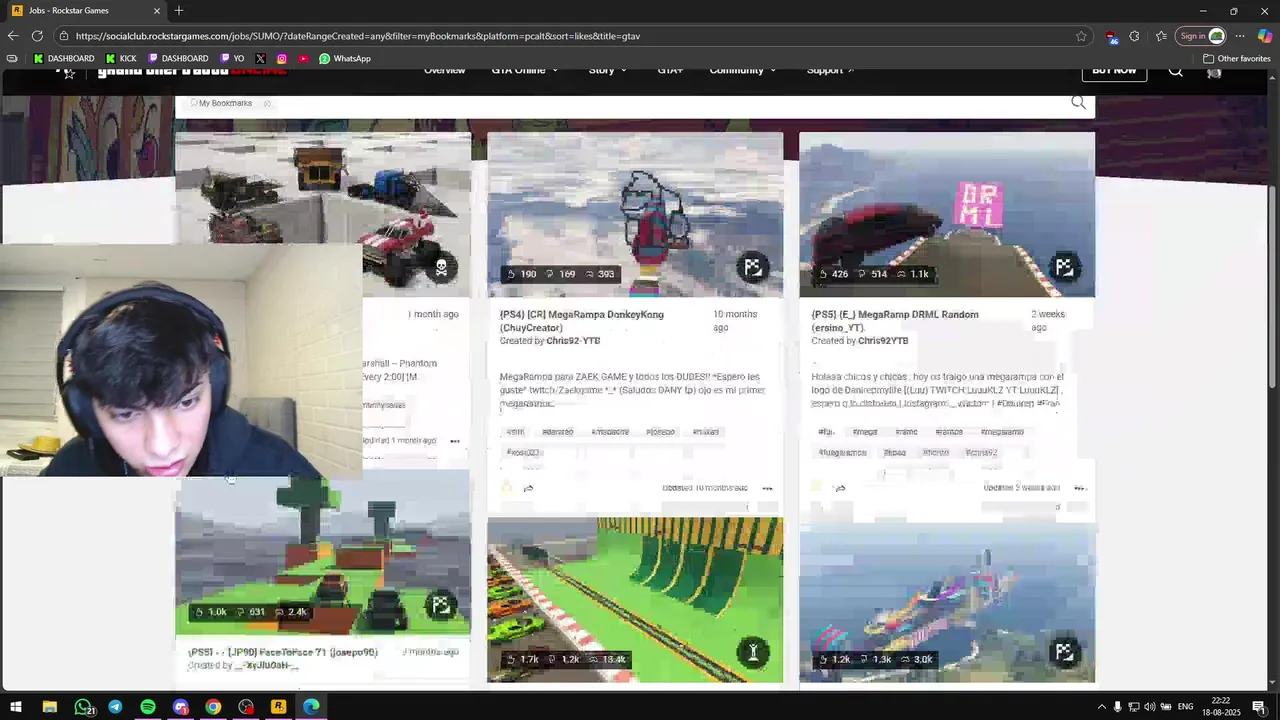This screenshot has height=720, width=1280.
Task: Open the browser favorites icon
Action: [x=1161, y=36]
